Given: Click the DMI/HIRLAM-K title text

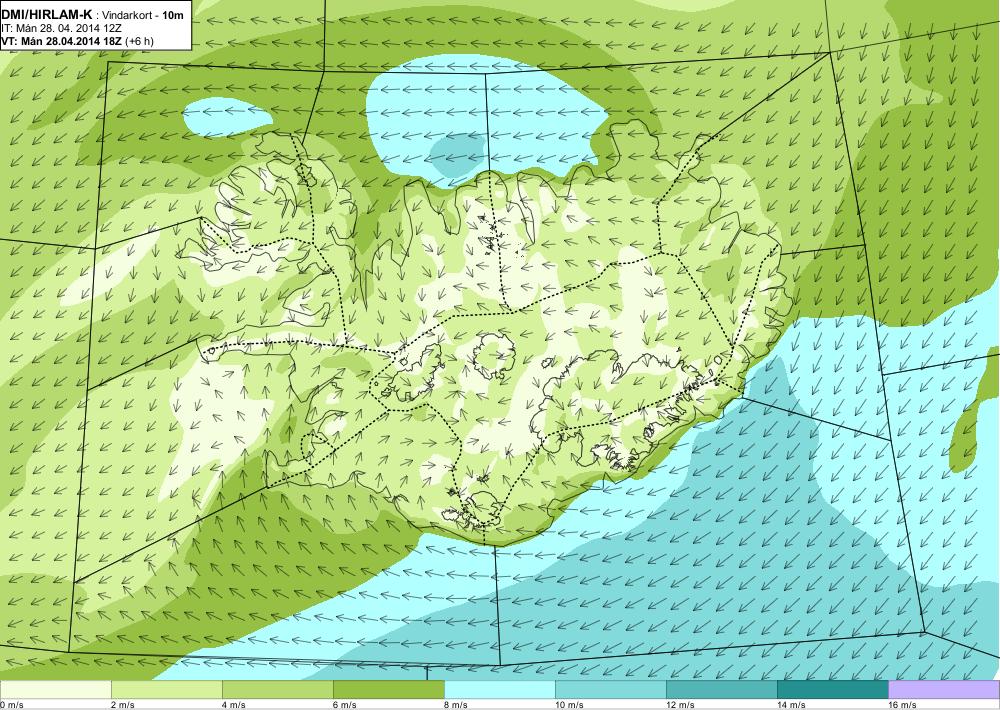Looking at the screenshot, I should (47, 15).
